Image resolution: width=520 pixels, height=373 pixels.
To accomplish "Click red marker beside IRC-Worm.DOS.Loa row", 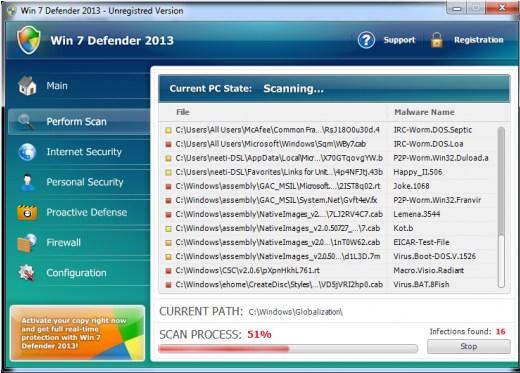I will click(168, 144).
